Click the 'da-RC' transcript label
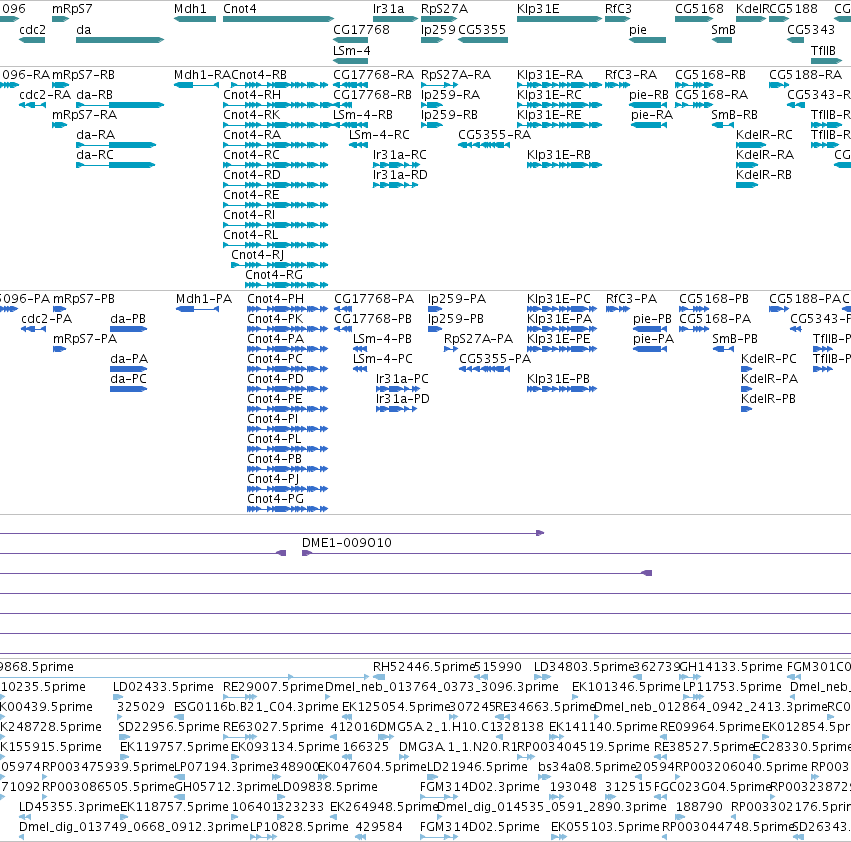The height and width of the screenshot is (842, 851). 95,155
